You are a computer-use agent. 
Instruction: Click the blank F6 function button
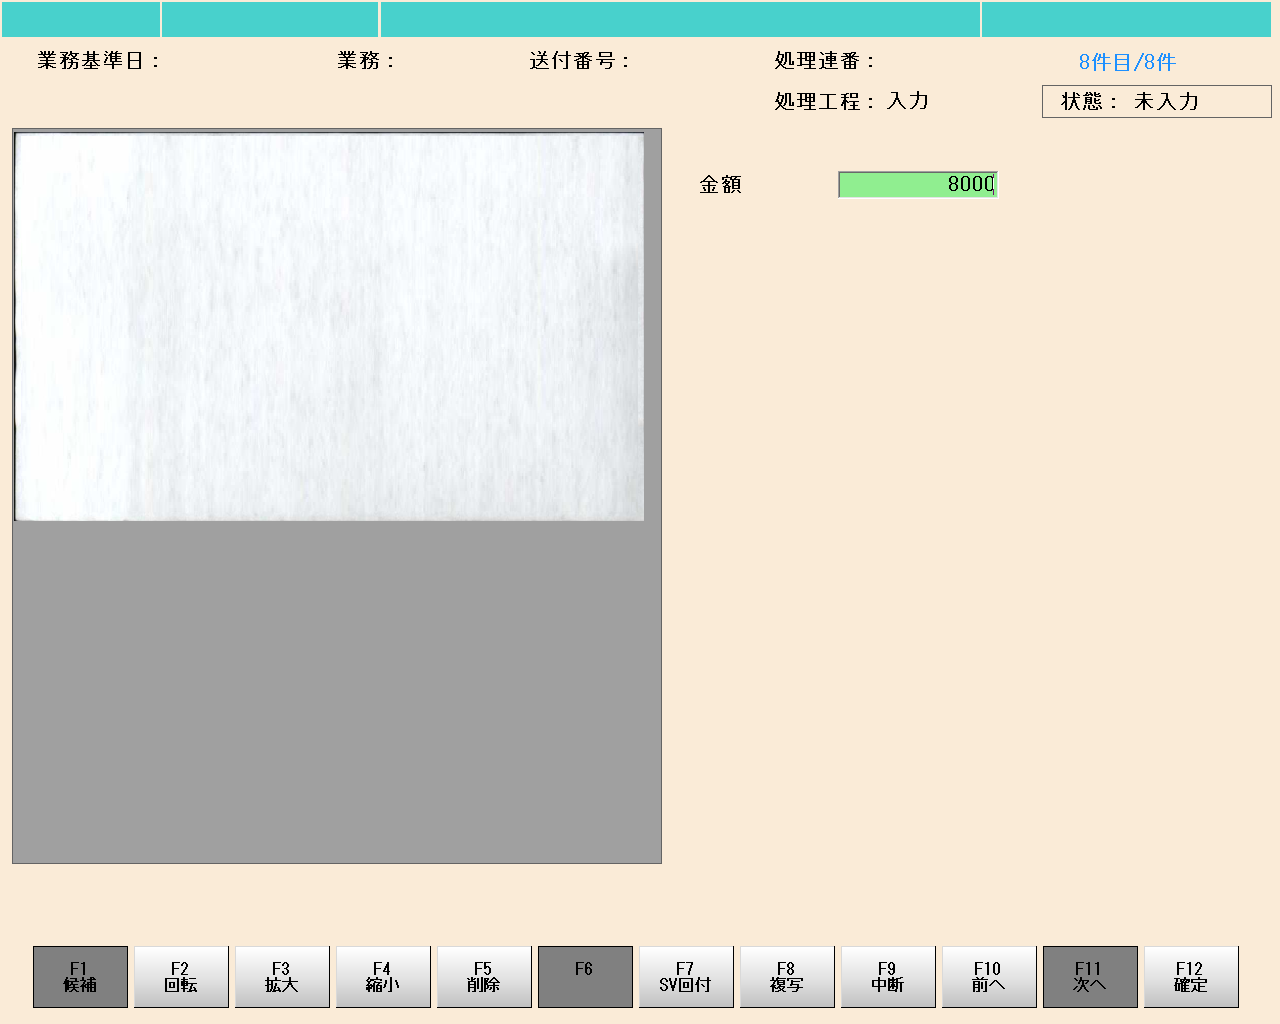click(585, 976)
